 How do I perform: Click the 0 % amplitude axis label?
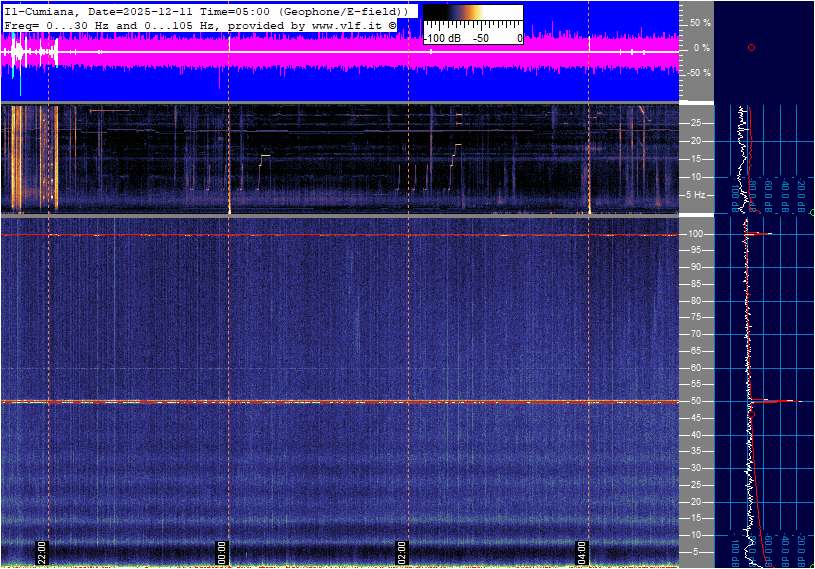tap(702, 47)
